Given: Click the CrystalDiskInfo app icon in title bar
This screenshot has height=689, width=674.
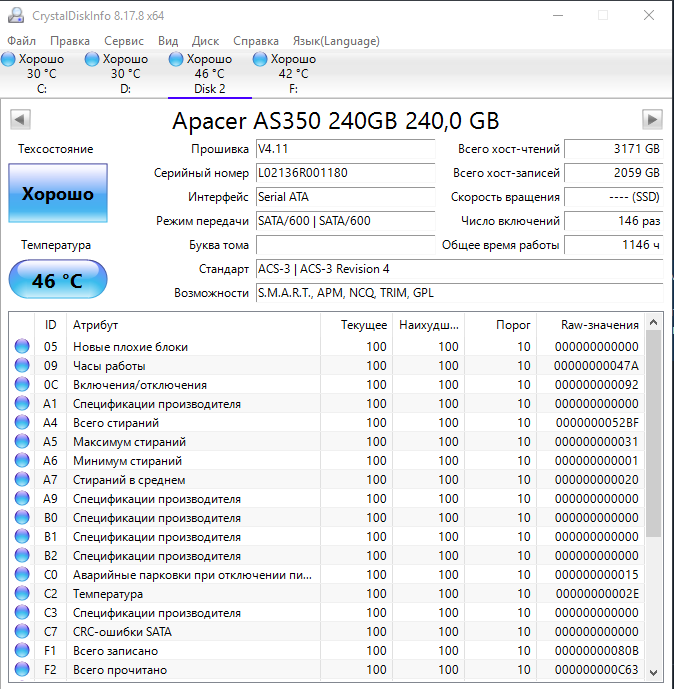Looking at the screenshot, I should pos(16,15).
